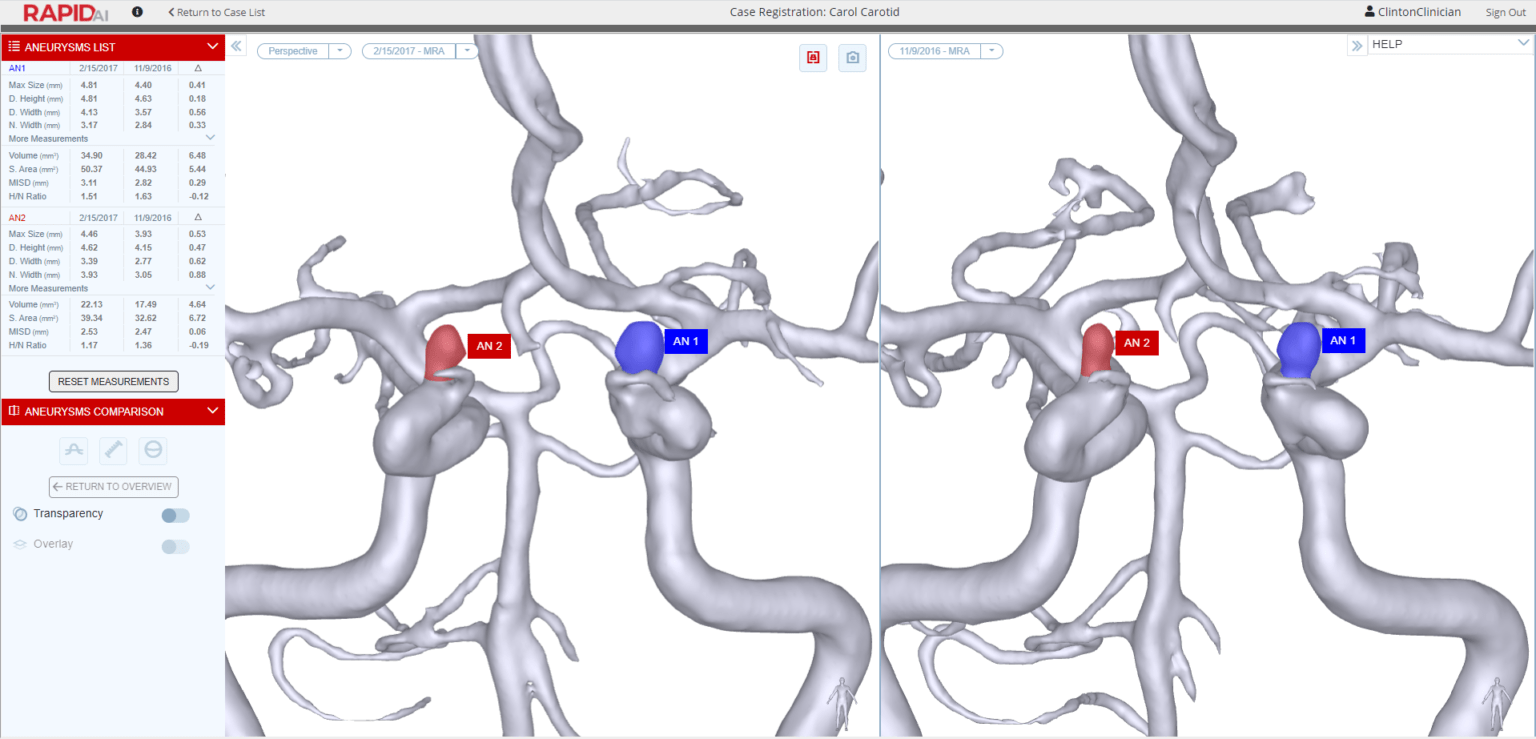Click the ostium cut-plane tool icon

(x=152, y=450)
